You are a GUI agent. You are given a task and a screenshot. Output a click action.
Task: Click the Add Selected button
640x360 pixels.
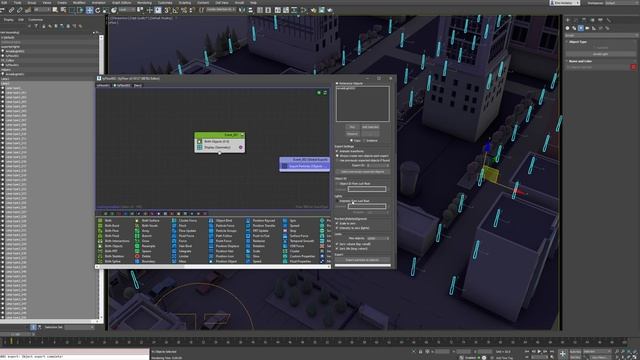coord(370,127)
